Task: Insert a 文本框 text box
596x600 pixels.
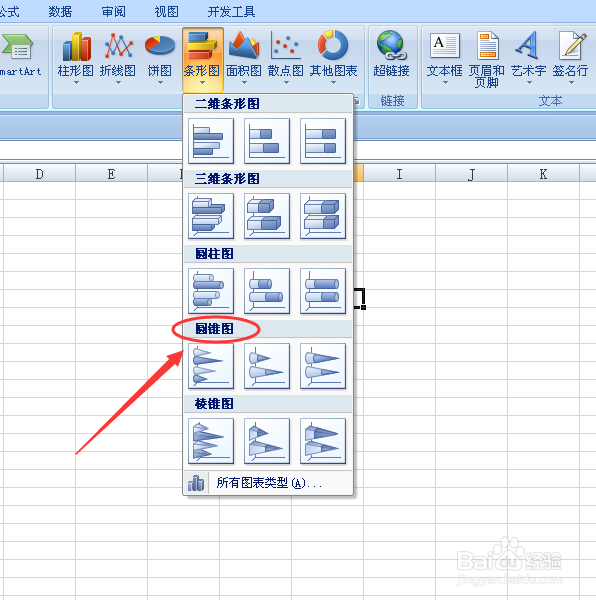Action: (x=445, y=57)
